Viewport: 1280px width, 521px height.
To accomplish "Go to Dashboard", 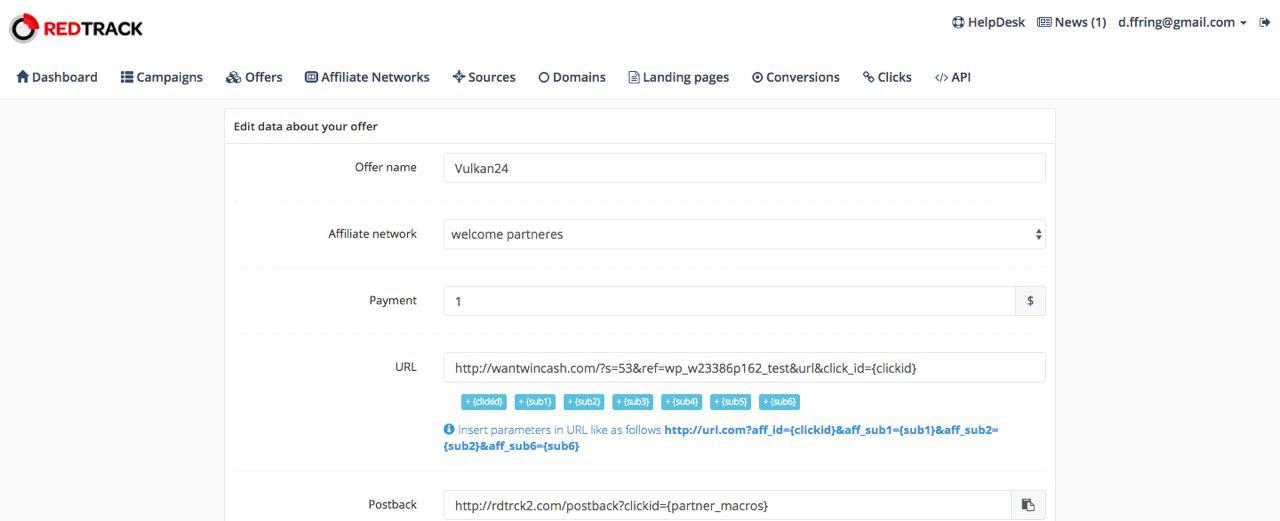I will (x=57, y=77).
